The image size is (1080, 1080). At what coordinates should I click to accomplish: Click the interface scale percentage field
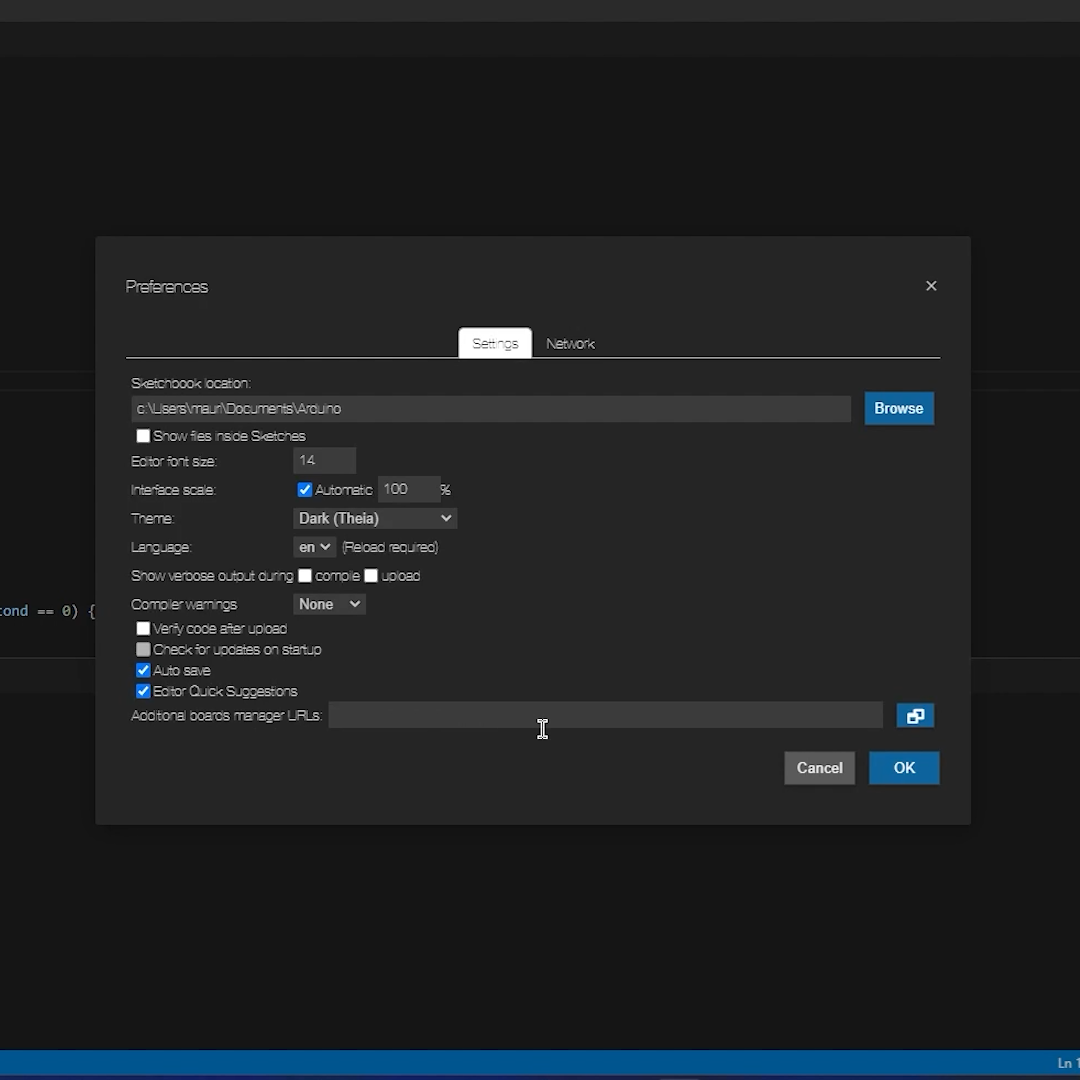coord(409,490)
